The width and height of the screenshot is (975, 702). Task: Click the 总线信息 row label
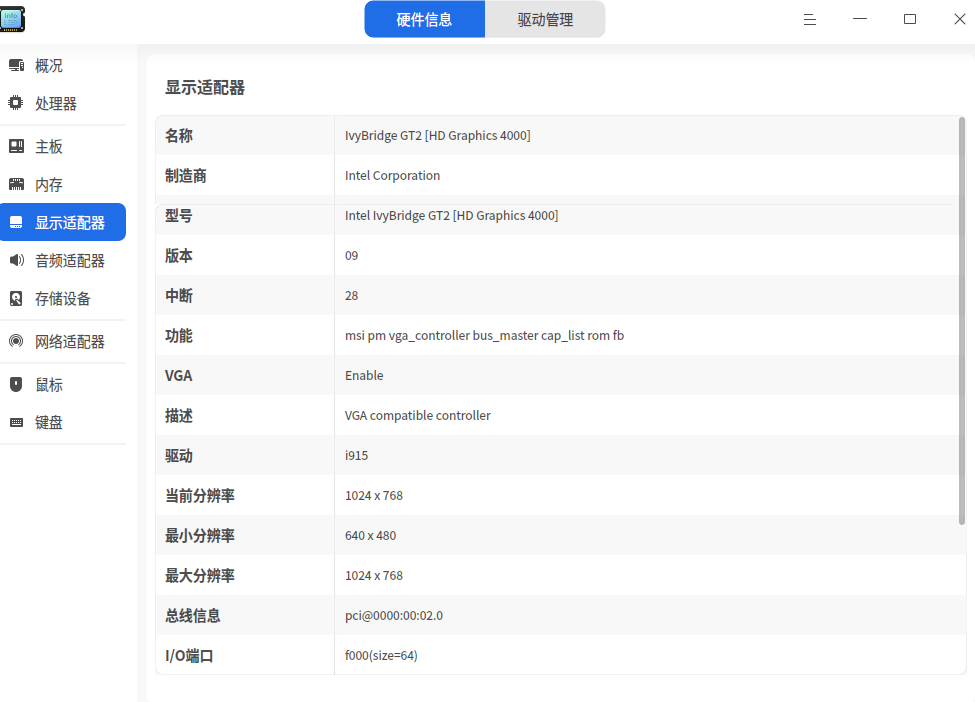pos(193,616)
